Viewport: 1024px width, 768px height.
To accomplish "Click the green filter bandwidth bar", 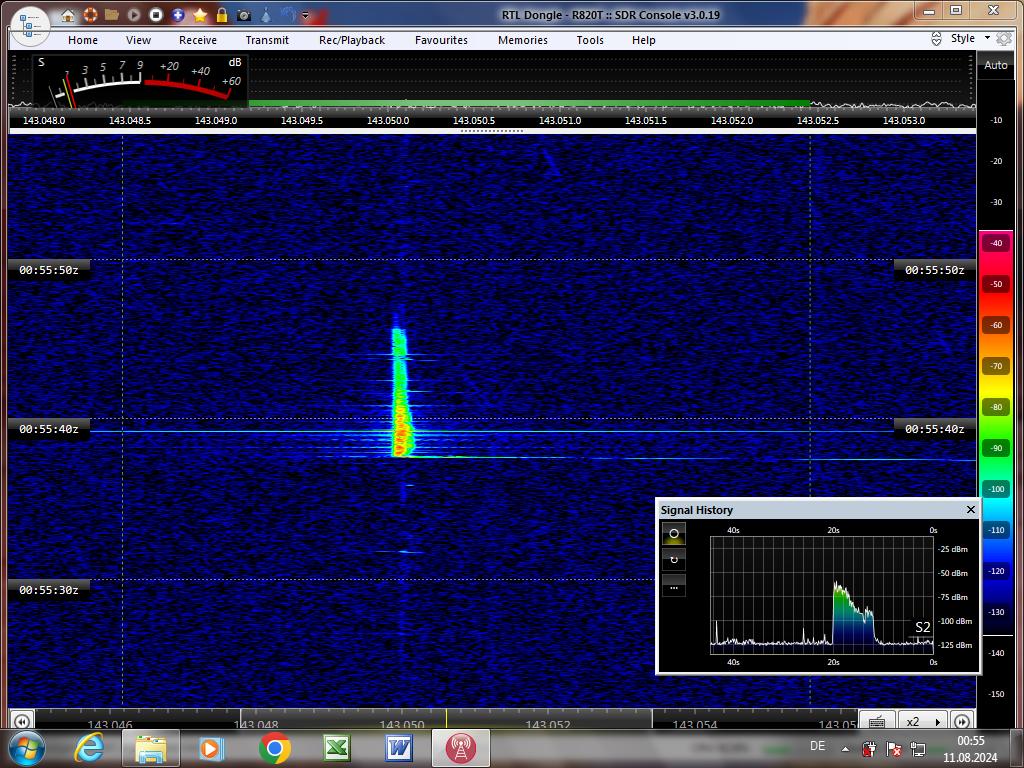I will (529, 103).
